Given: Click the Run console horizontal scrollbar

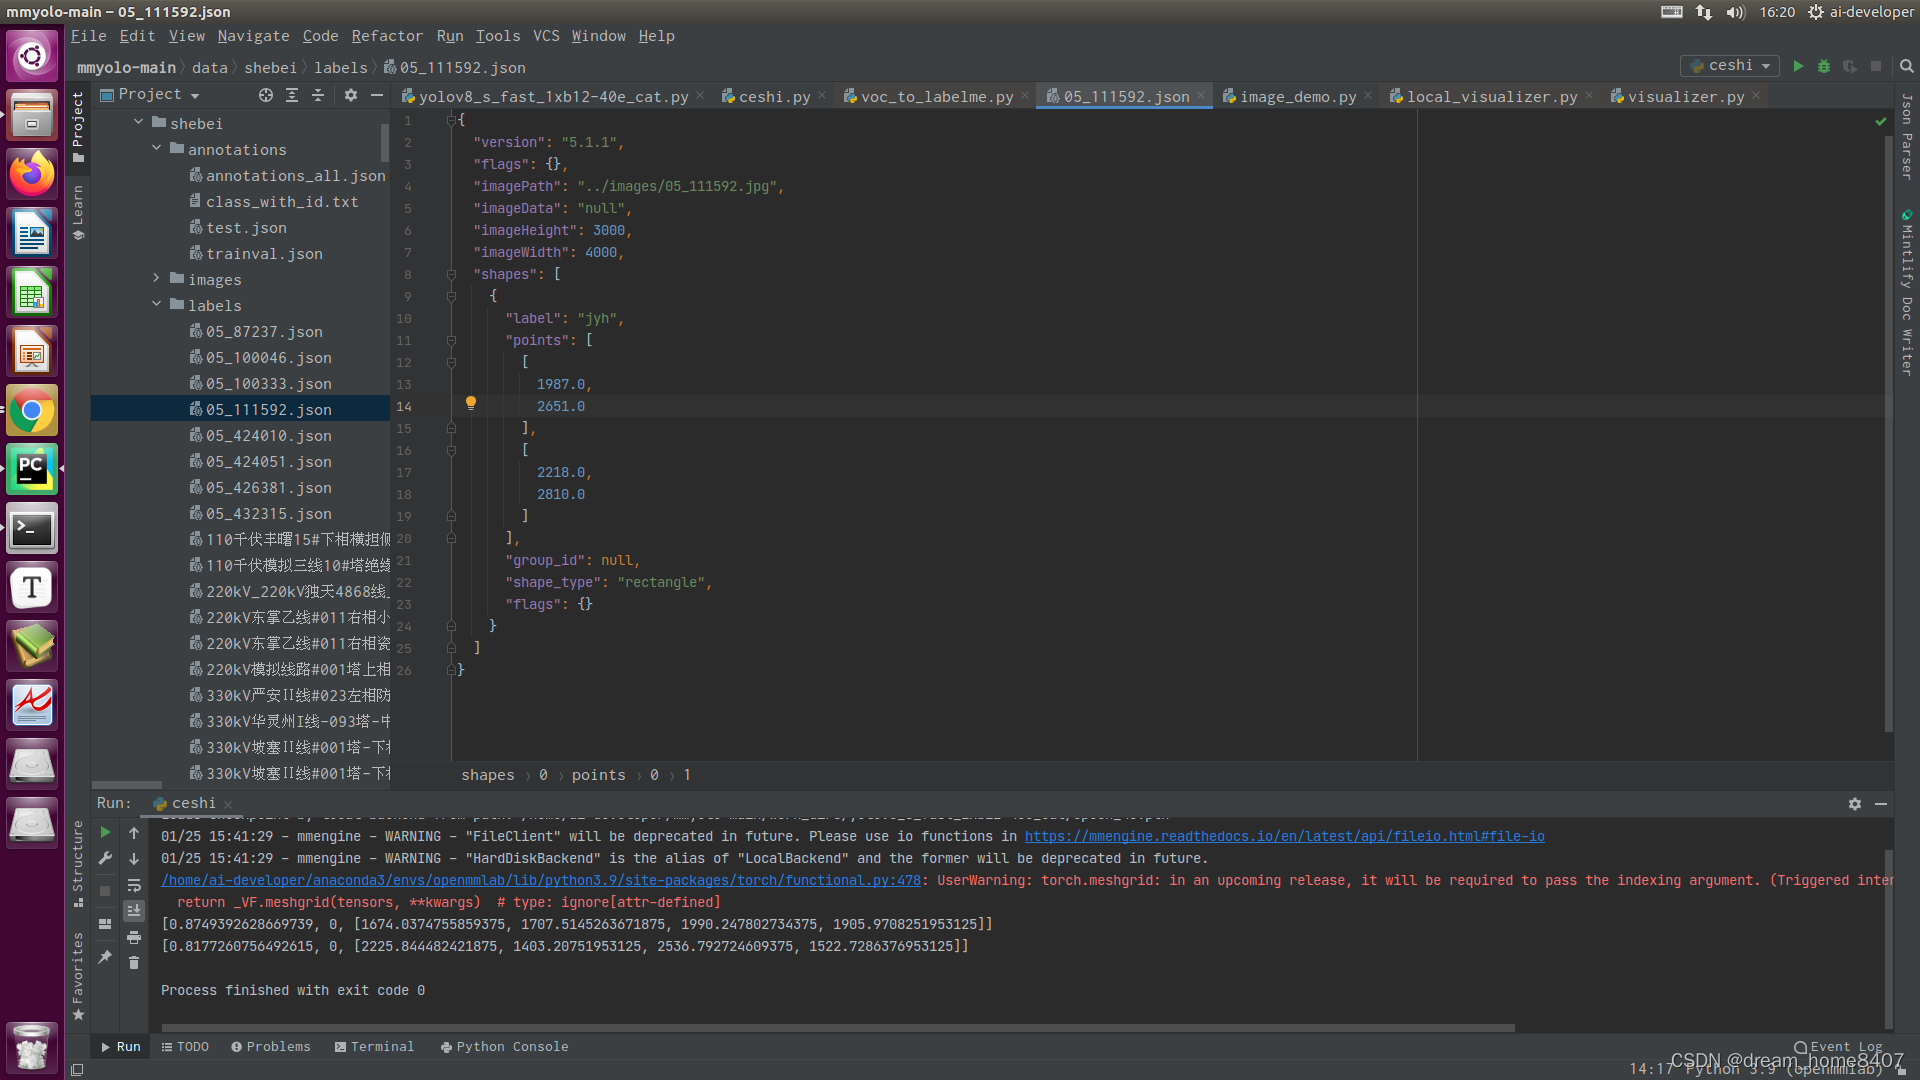Looking at the screenshot, I should click(x=838, y=1027).
